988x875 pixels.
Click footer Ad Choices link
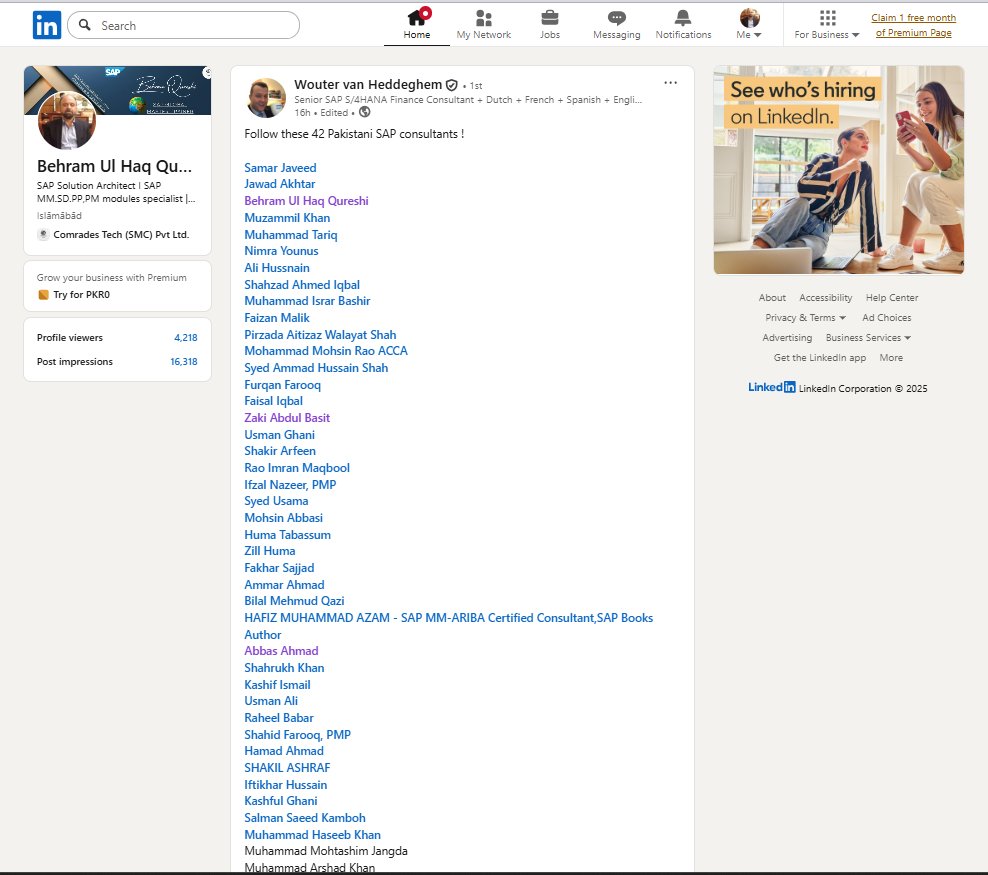click(x=887, y=317)
